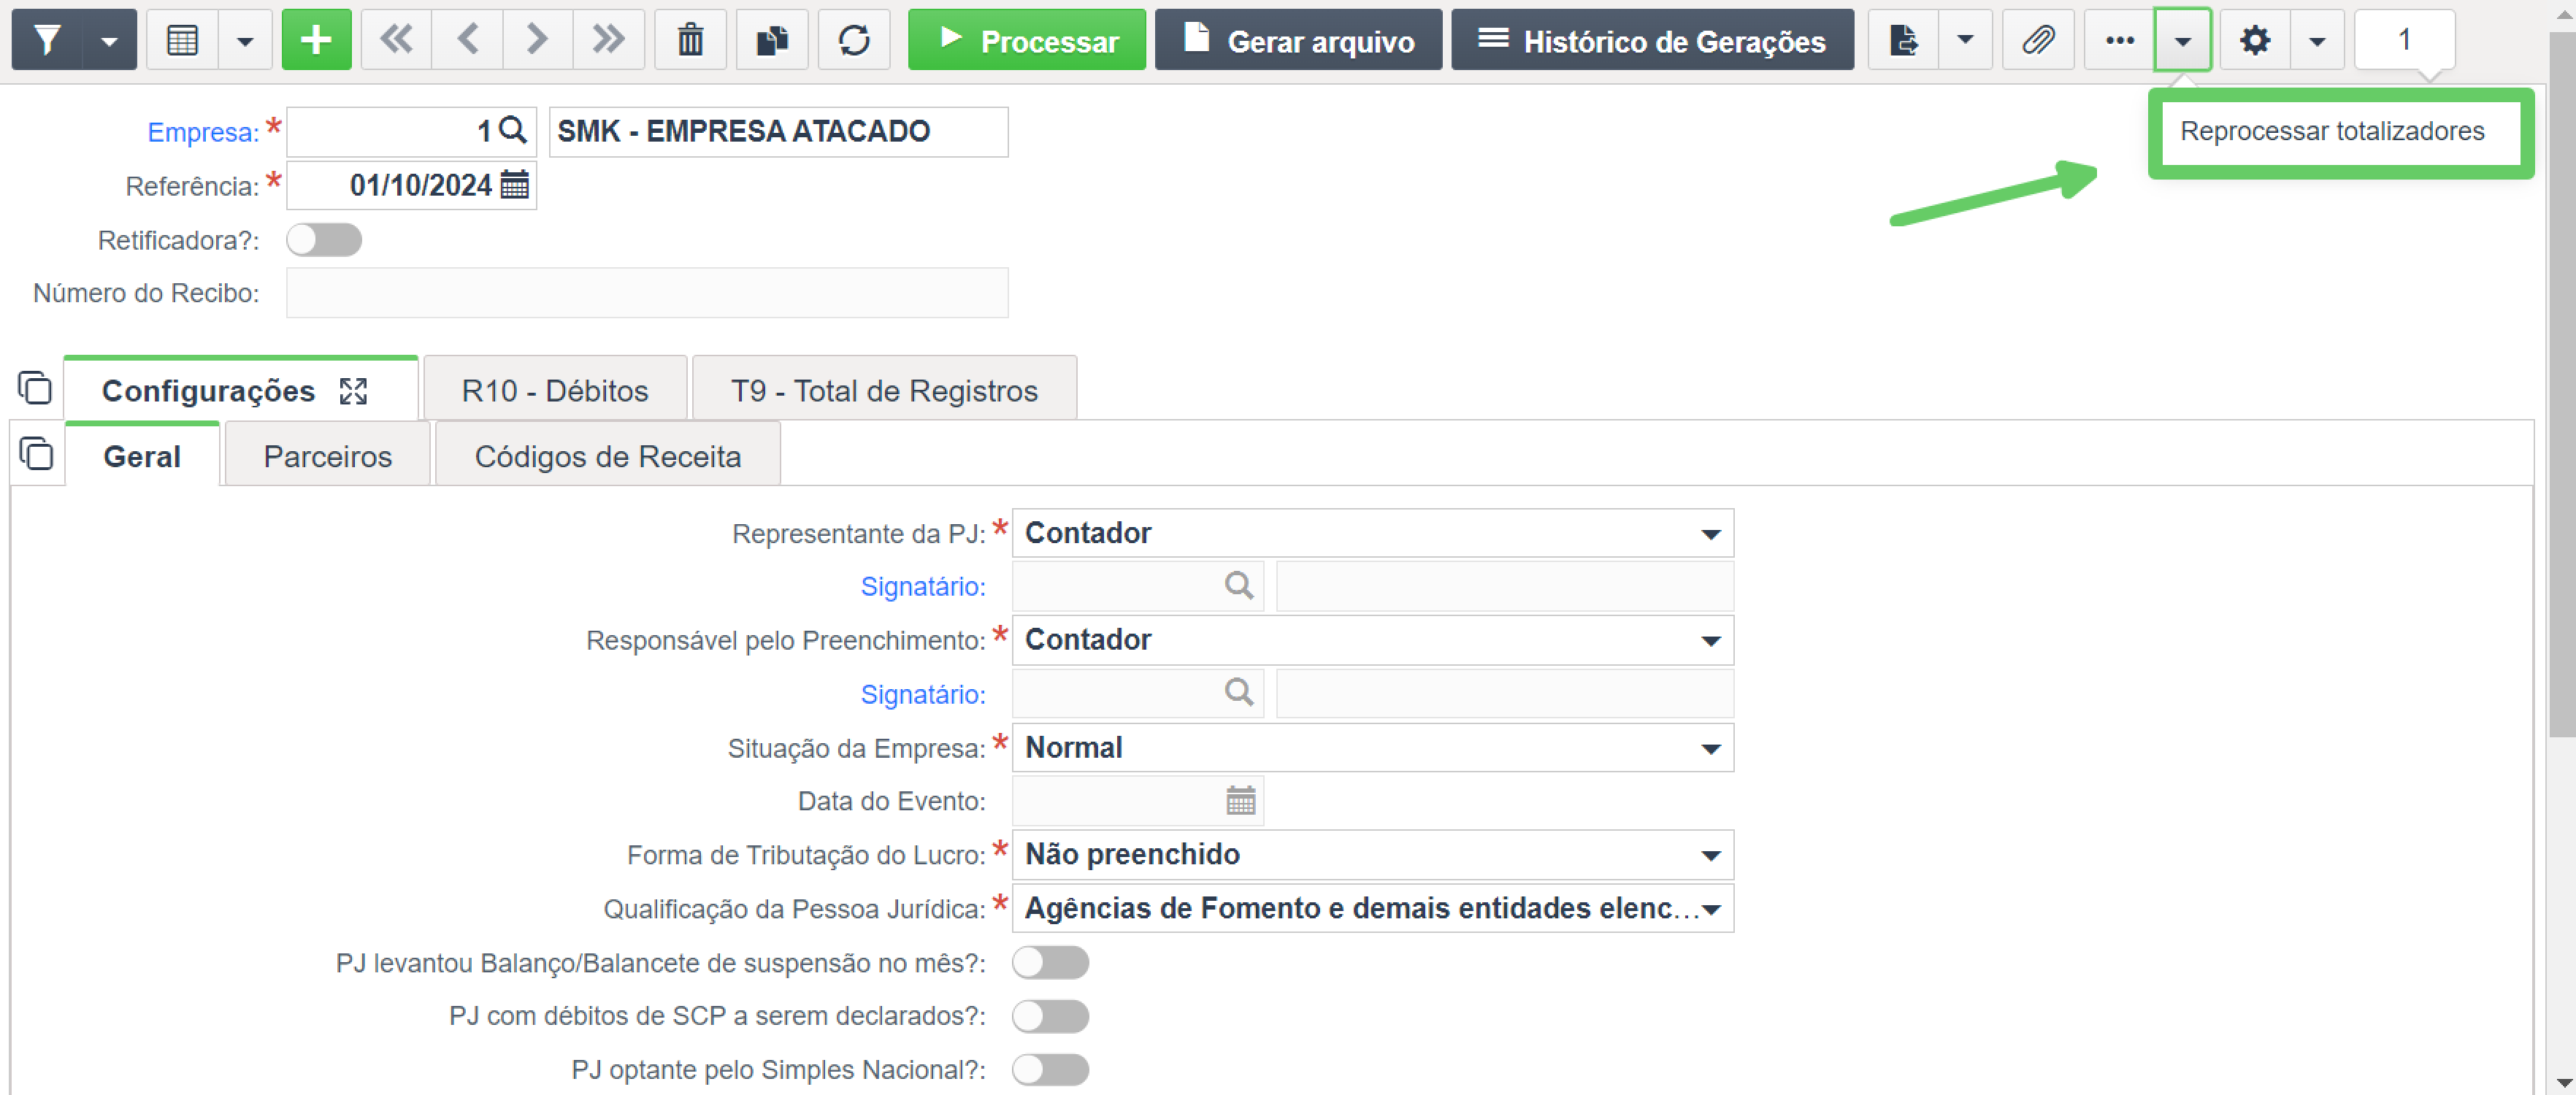Expand the settings gear dropdown arrow
Image resolution: width=2576 pixels, height=1095 pixels.
click(x=2317, y=40)
